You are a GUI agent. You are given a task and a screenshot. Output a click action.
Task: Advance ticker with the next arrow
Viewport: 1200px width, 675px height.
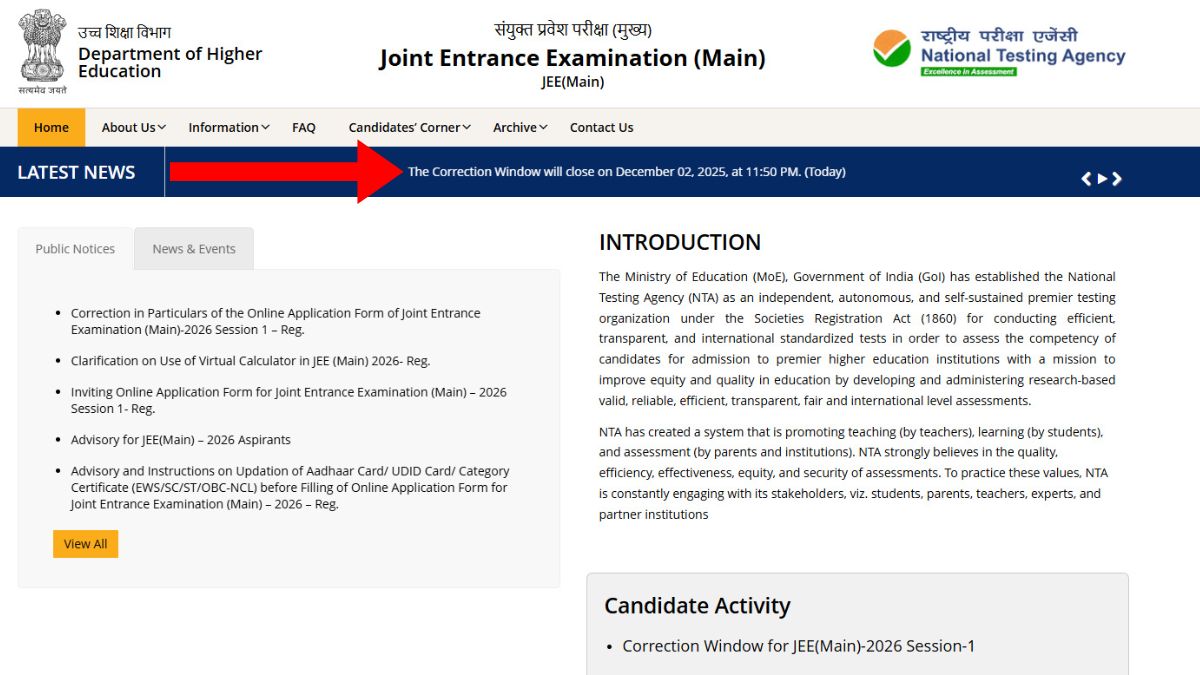(x=1118, y=177)
